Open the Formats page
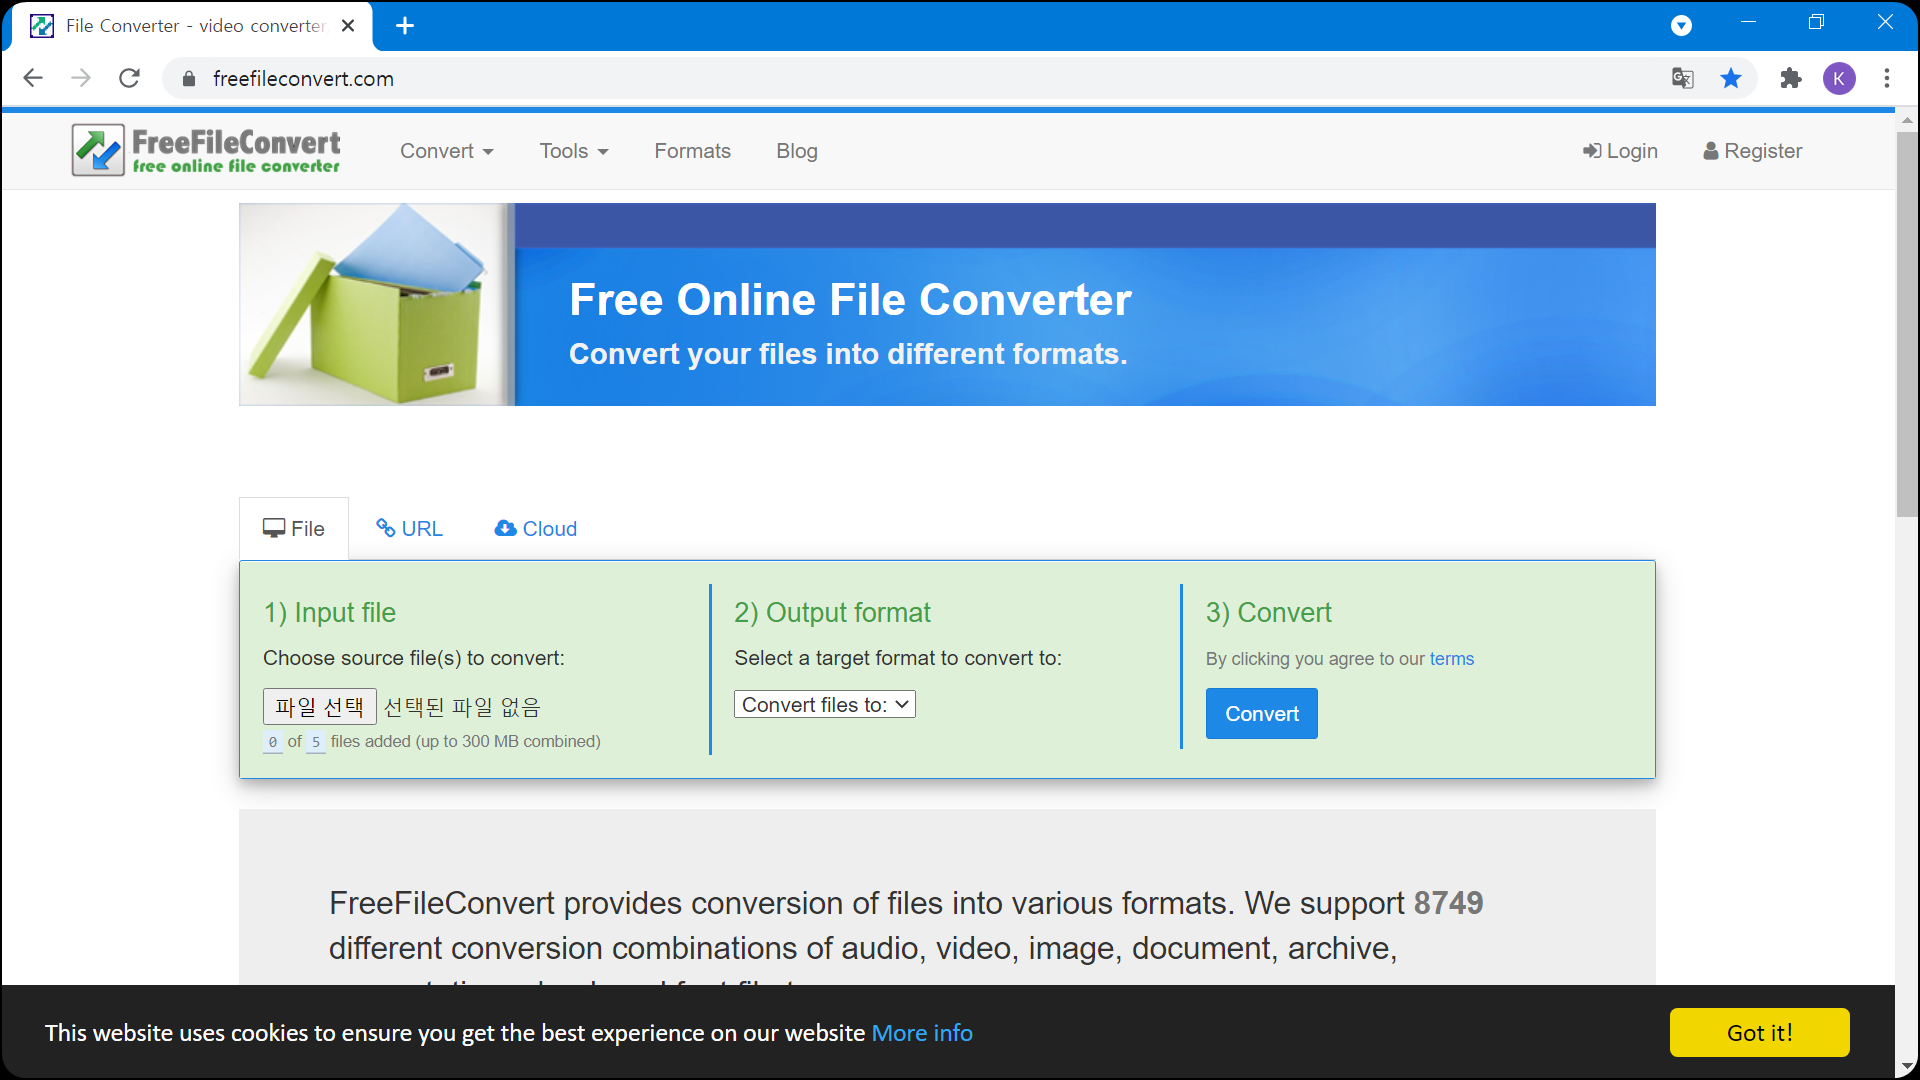Screen dimensions: 1920x1080 click(x=692, y=150)
